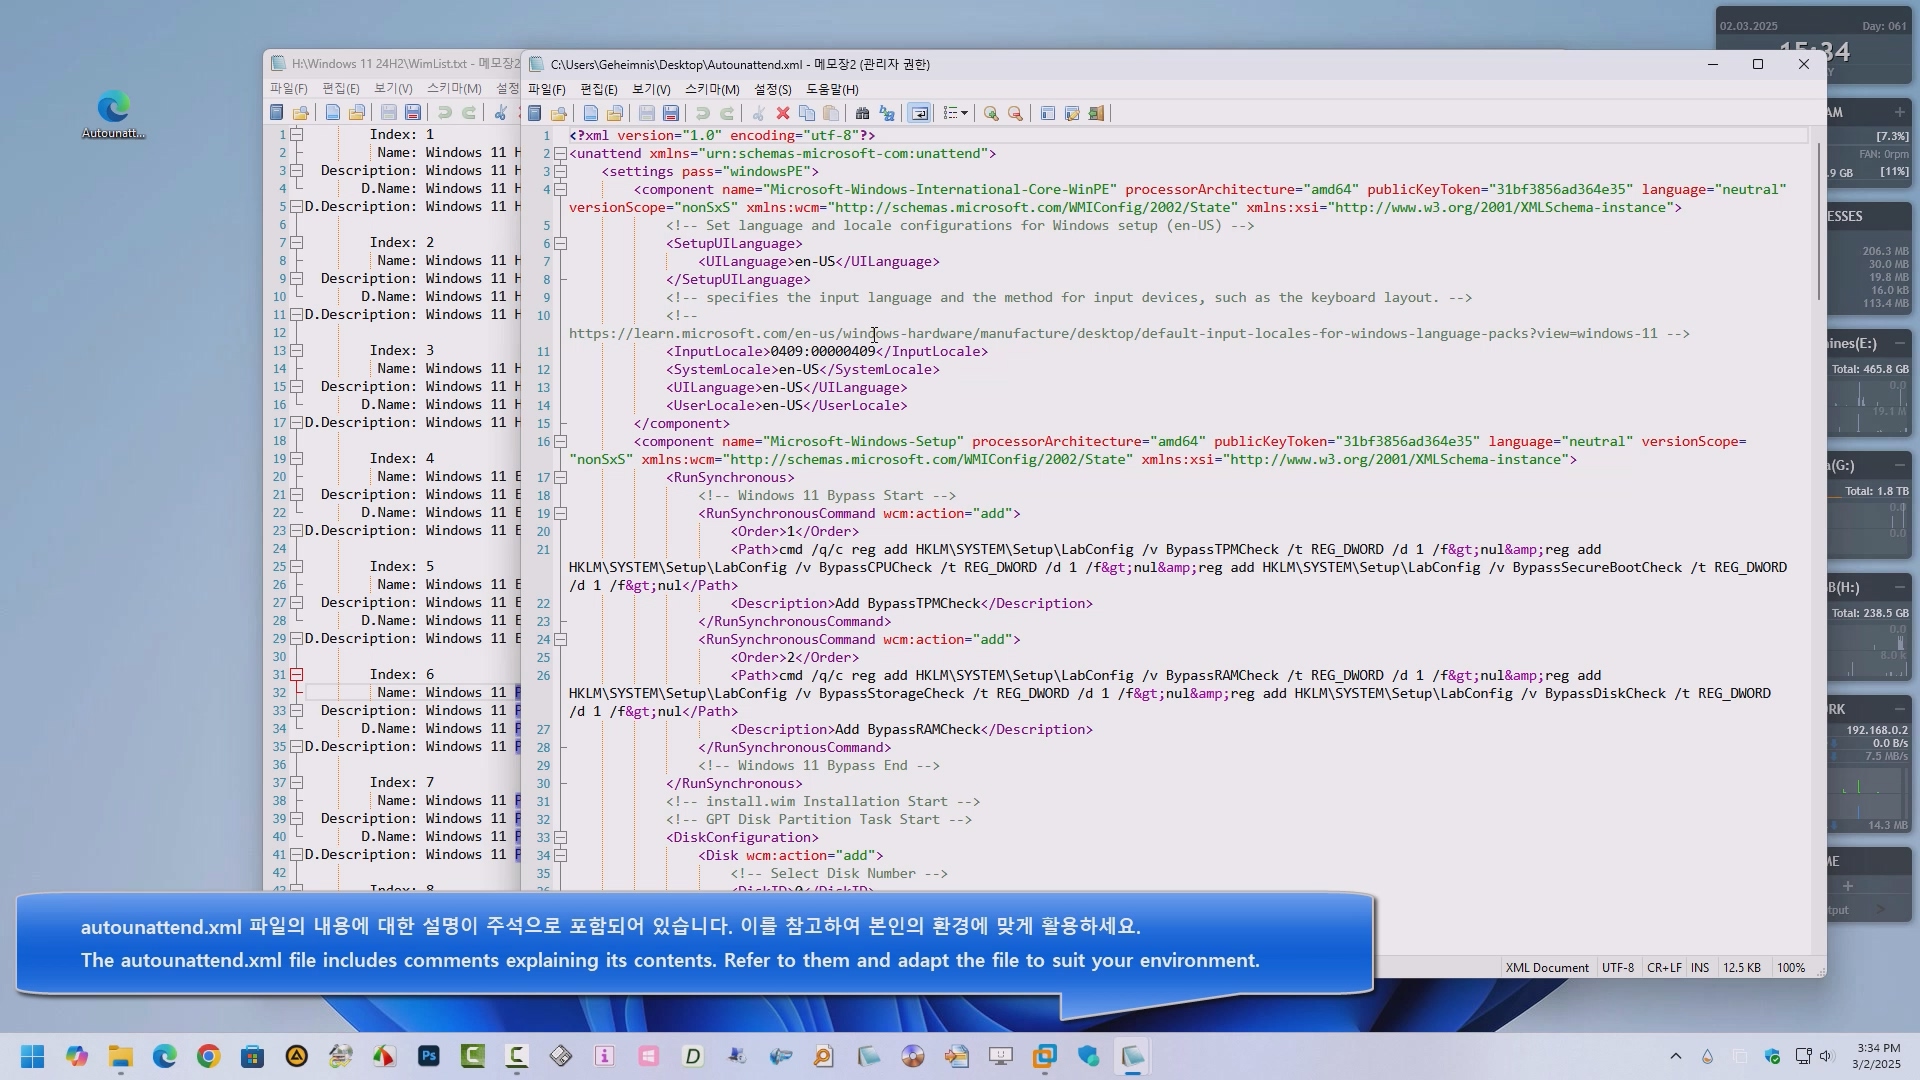This screenshot has width=1920, height=1080.
Task: Open the 스키마(M) menu
Action: click(x=711, y=90)
